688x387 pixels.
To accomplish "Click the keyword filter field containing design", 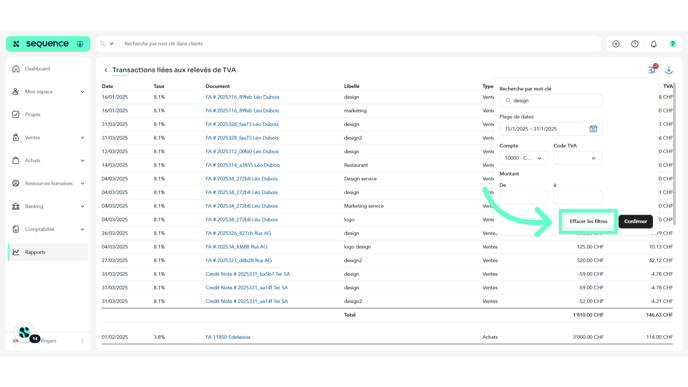I will pyautogui.click(x=551, y=101).
